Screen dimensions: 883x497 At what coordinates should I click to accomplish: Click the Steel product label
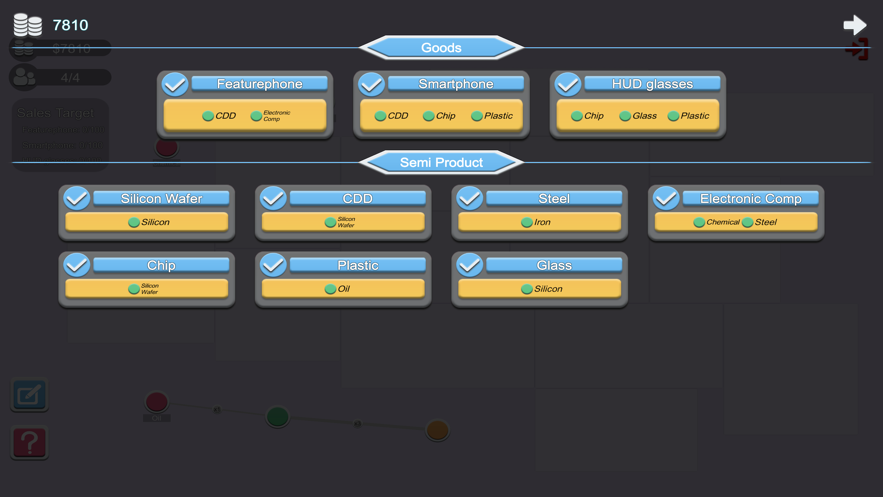[x=554, y=198]
